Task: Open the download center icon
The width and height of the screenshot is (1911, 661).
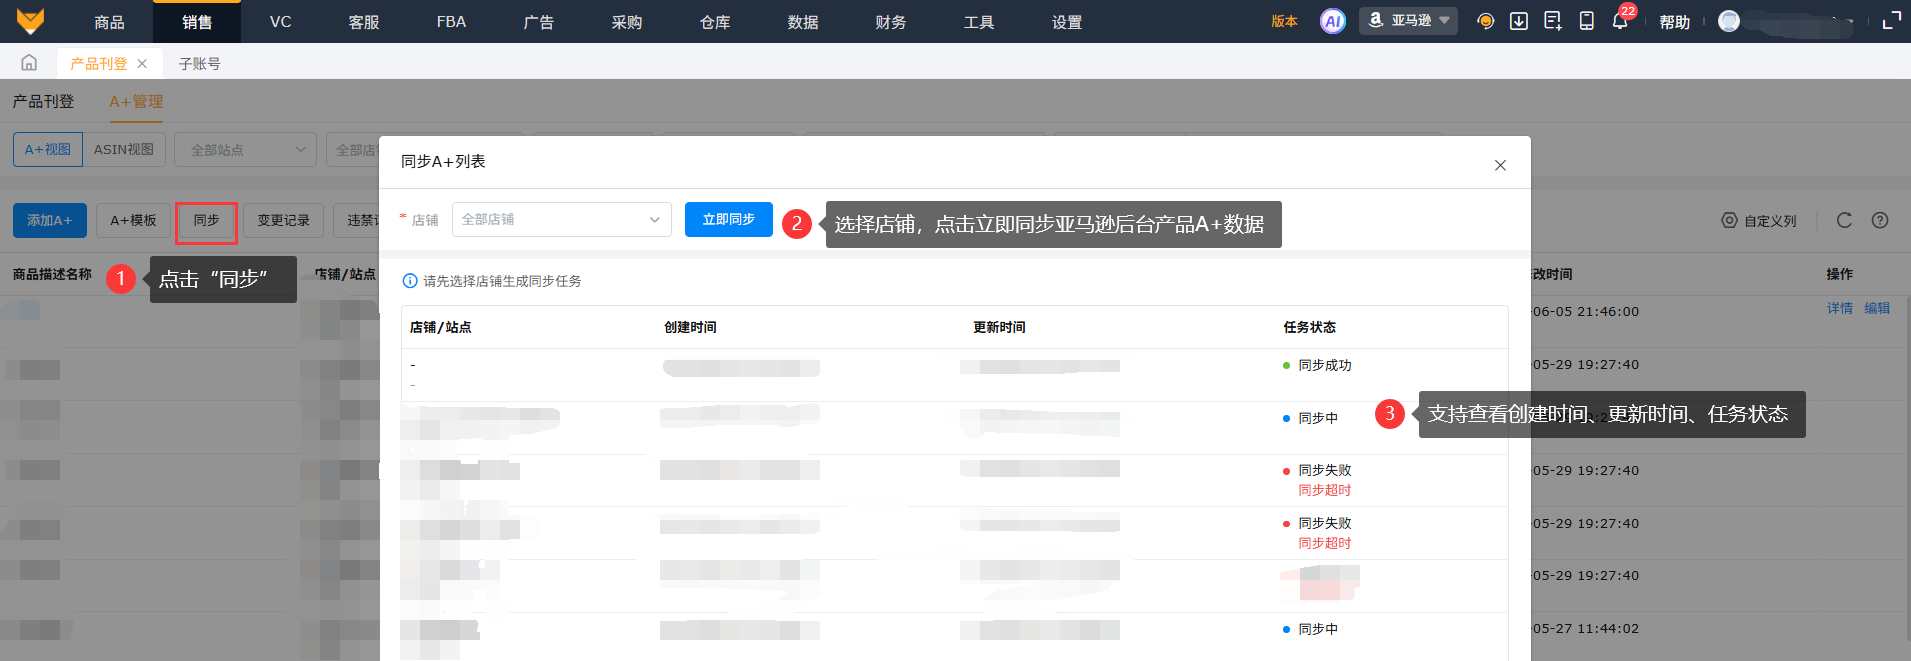Action: [1518, 21]
